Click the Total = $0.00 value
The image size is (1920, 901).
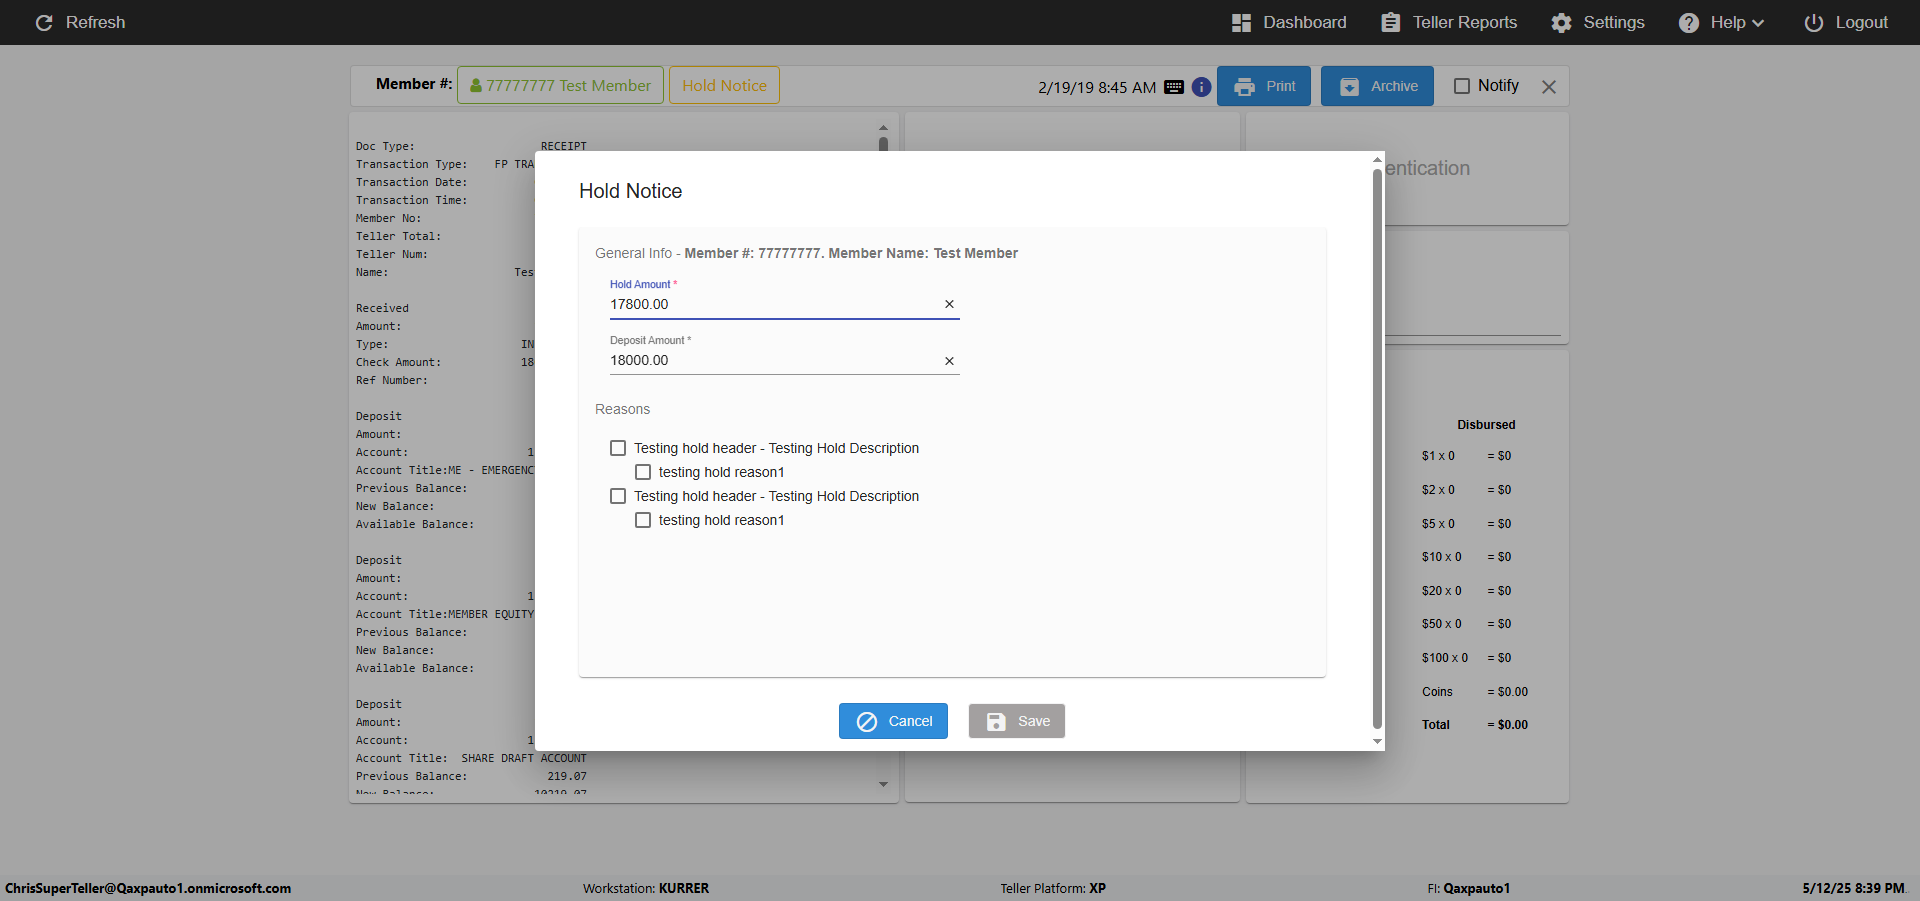(x=1507, y=725)
